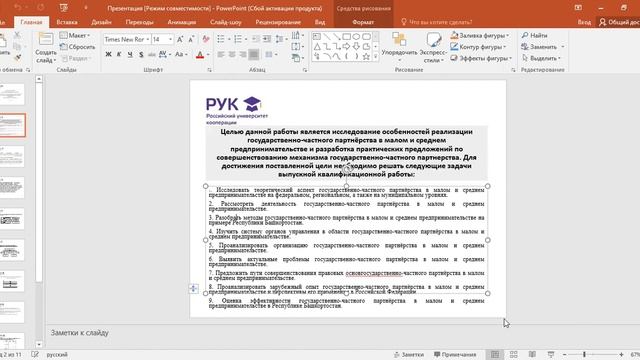Screen dimensions: 640x360
Task: Toggle text shadow (S)
Action: point(141,54)
